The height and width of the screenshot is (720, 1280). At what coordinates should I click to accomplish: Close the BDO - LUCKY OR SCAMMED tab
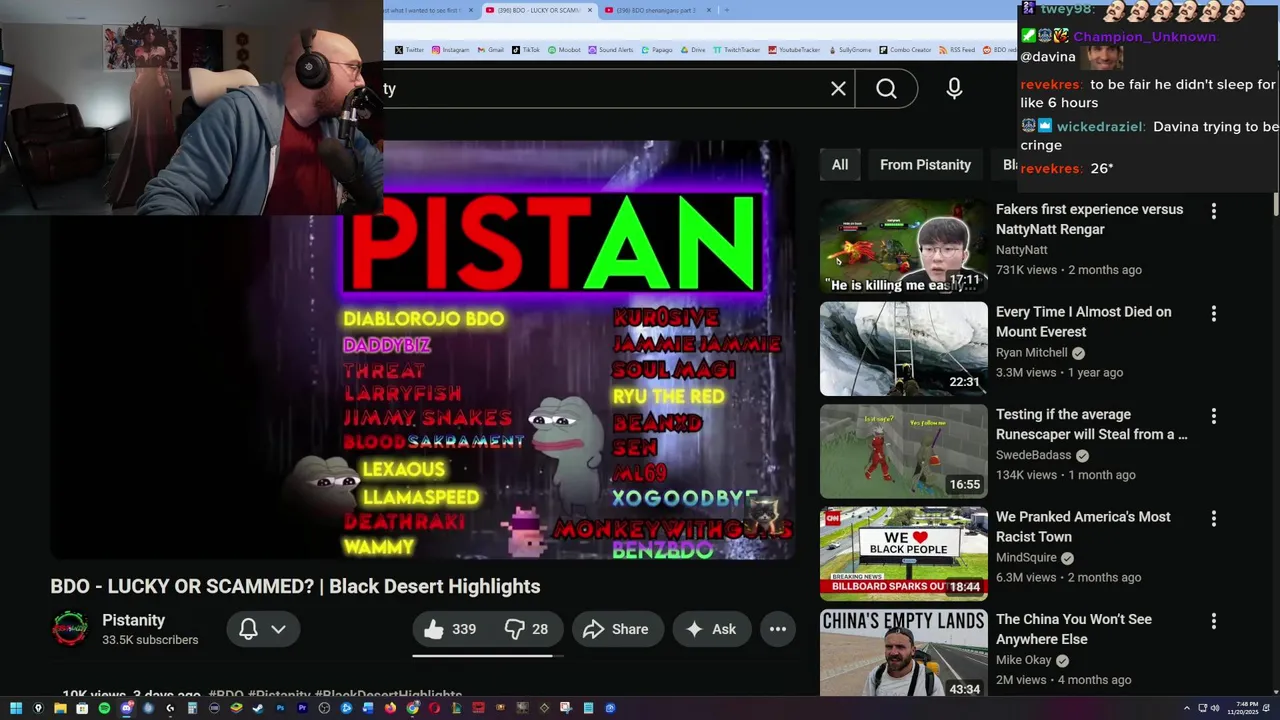point(590,10)
